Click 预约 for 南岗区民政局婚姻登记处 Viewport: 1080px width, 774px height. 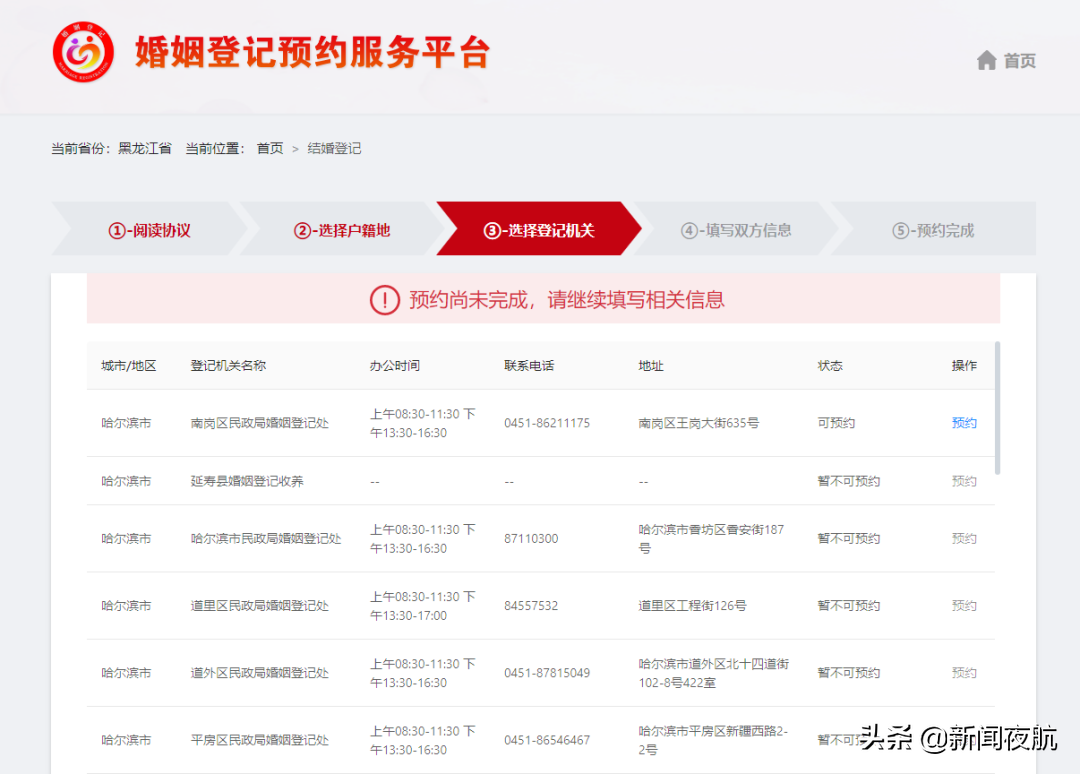tap(963, 423)
